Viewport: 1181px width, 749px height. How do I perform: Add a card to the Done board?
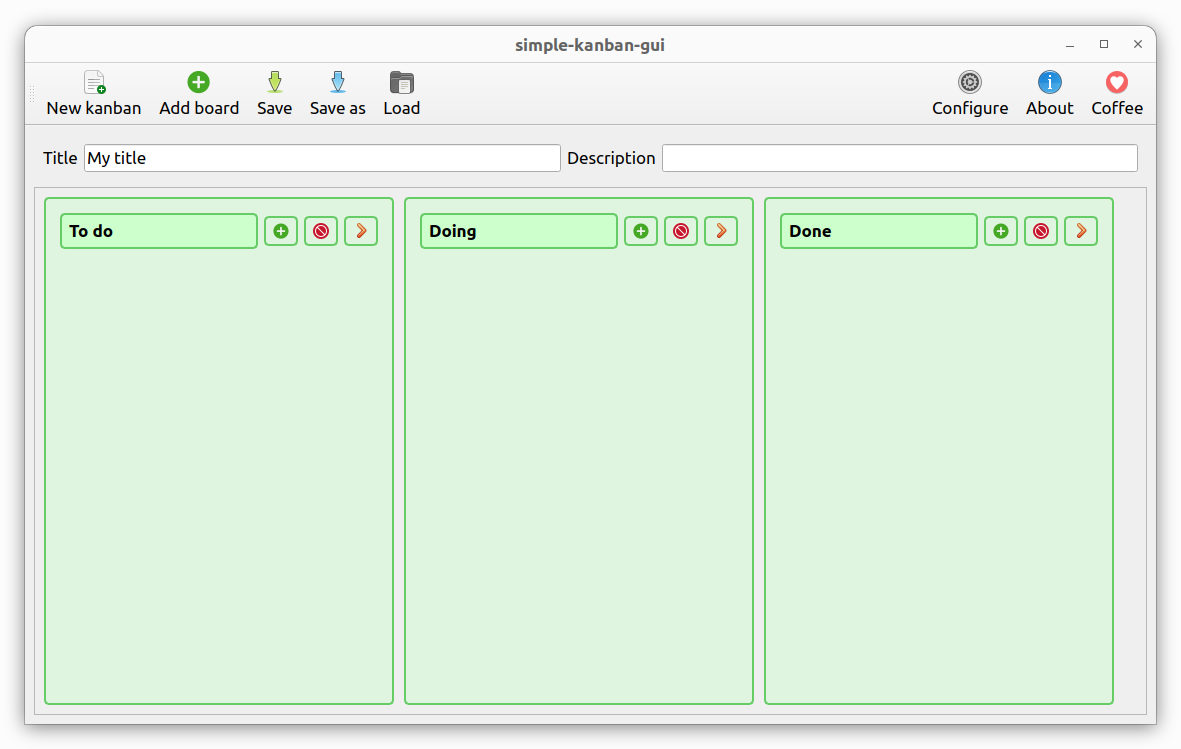(1001, 231)
